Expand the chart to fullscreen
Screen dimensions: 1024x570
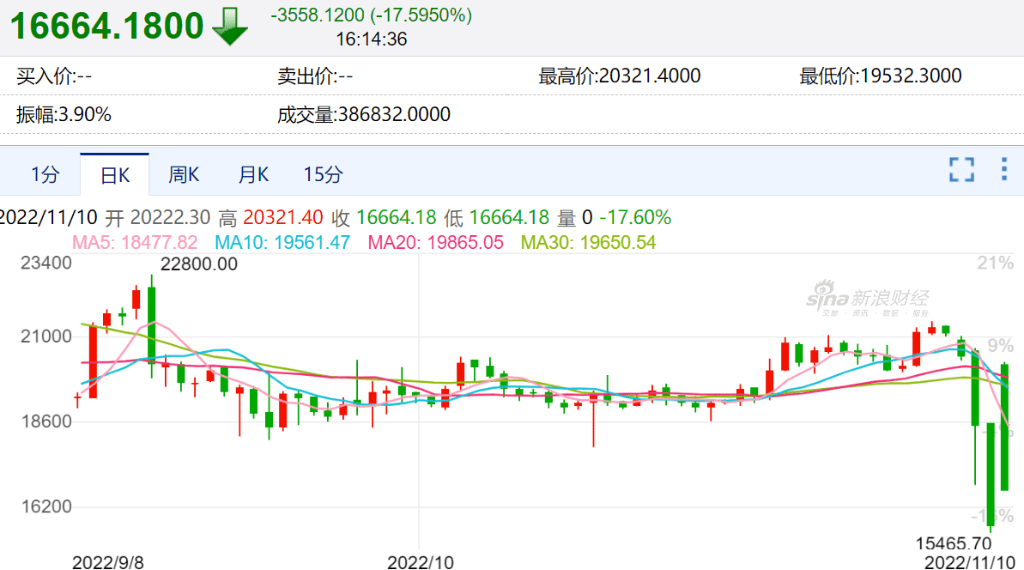[x=961, y=170]
